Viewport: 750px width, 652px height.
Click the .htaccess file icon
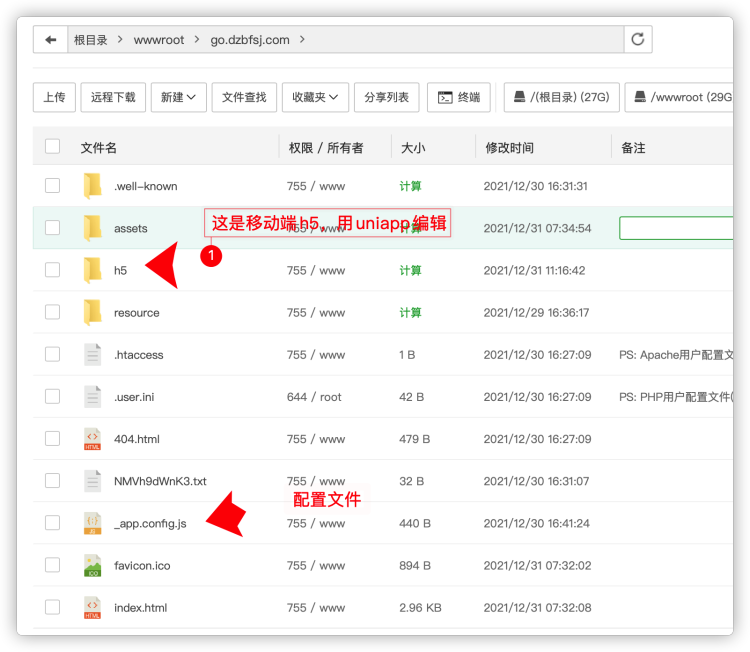coord(92,354)
